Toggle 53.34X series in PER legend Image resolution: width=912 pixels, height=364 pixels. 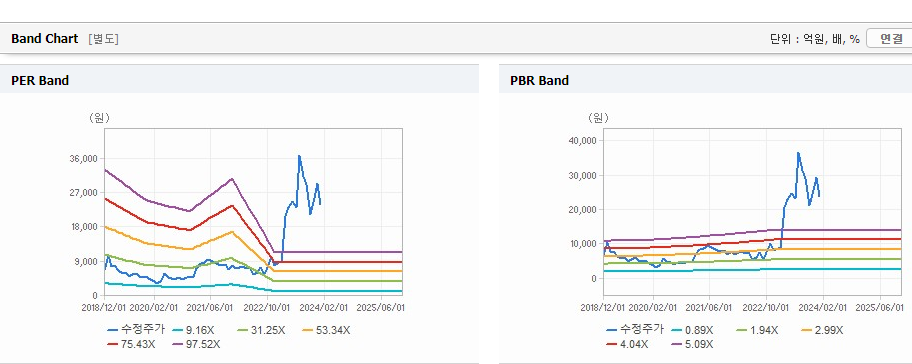326,330
